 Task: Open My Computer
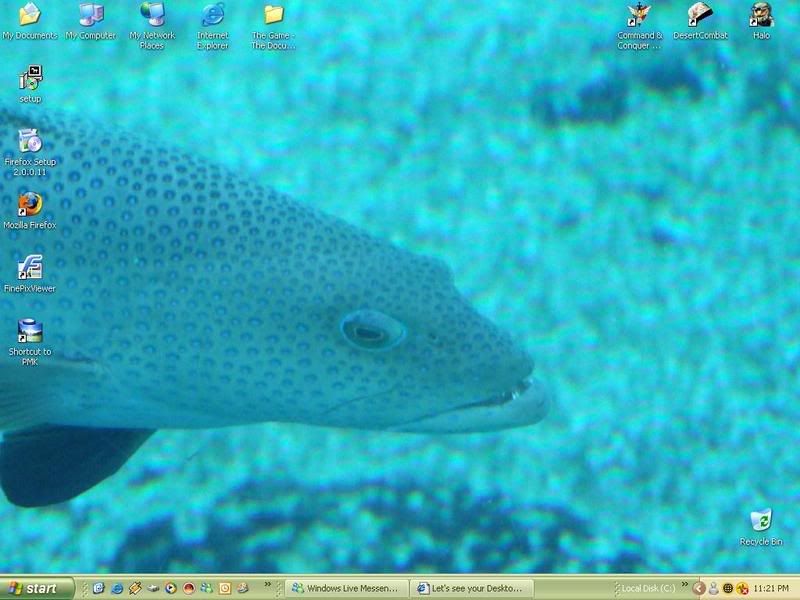coord(91,15)
